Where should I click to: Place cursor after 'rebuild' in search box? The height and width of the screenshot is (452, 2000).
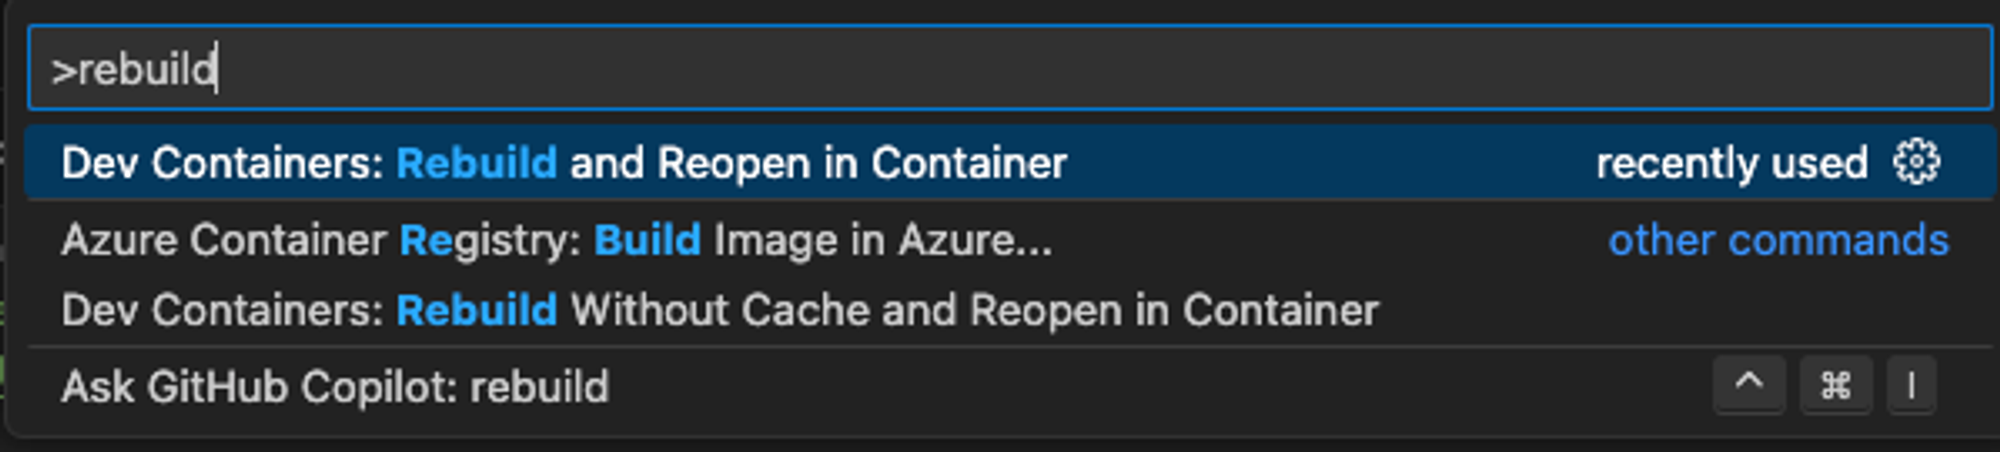[218, 70]
